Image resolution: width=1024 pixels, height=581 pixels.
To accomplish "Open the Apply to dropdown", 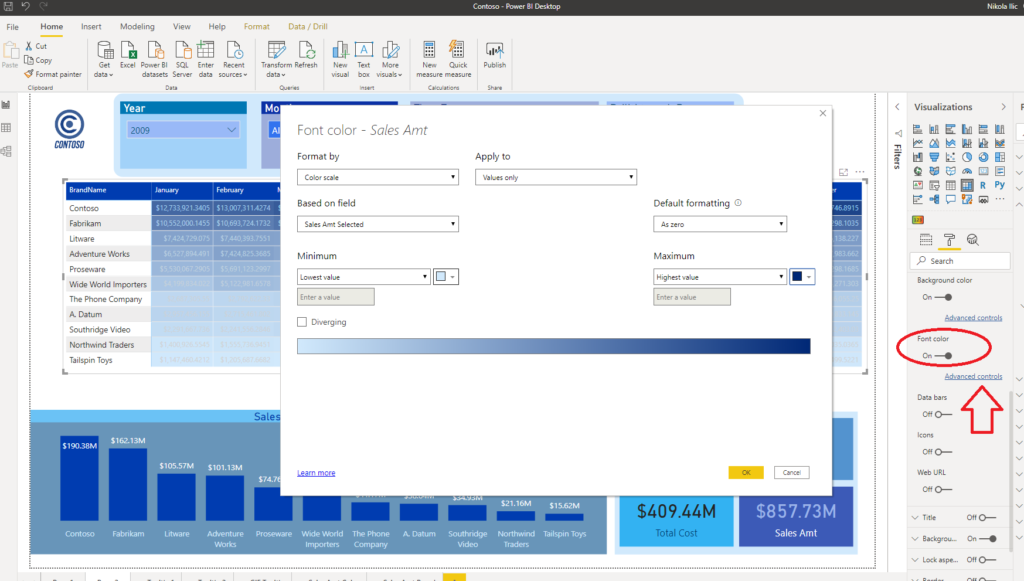I will tap(556, 177).
